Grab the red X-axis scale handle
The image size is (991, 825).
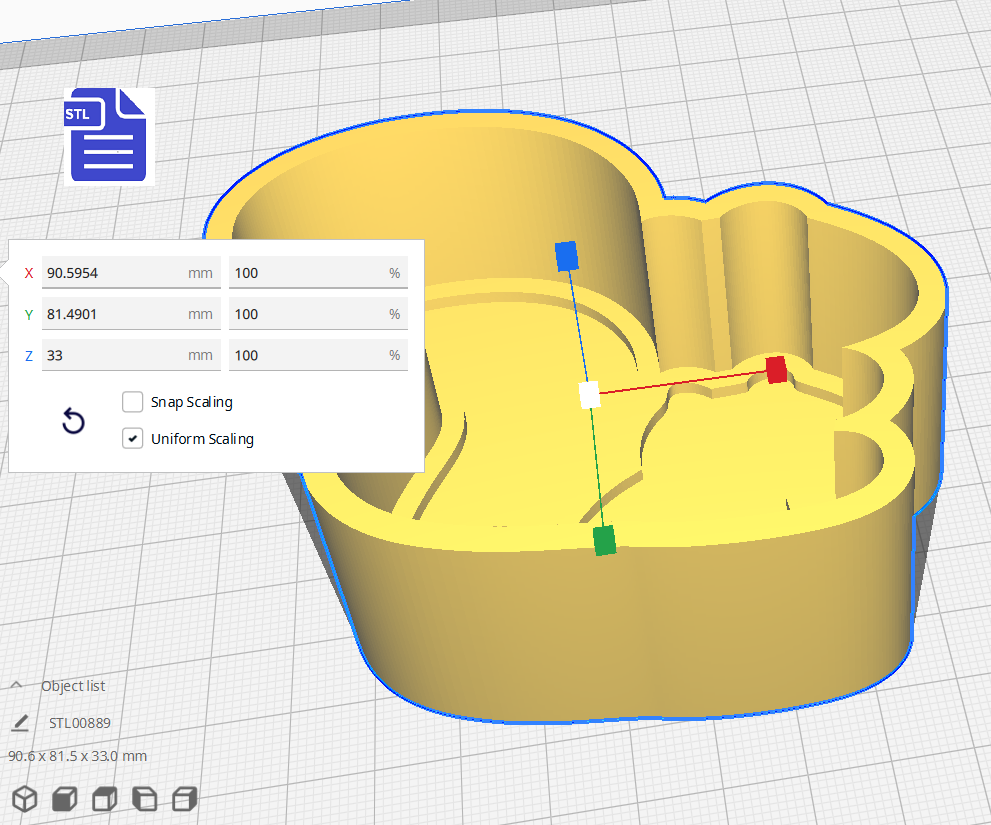776,370
